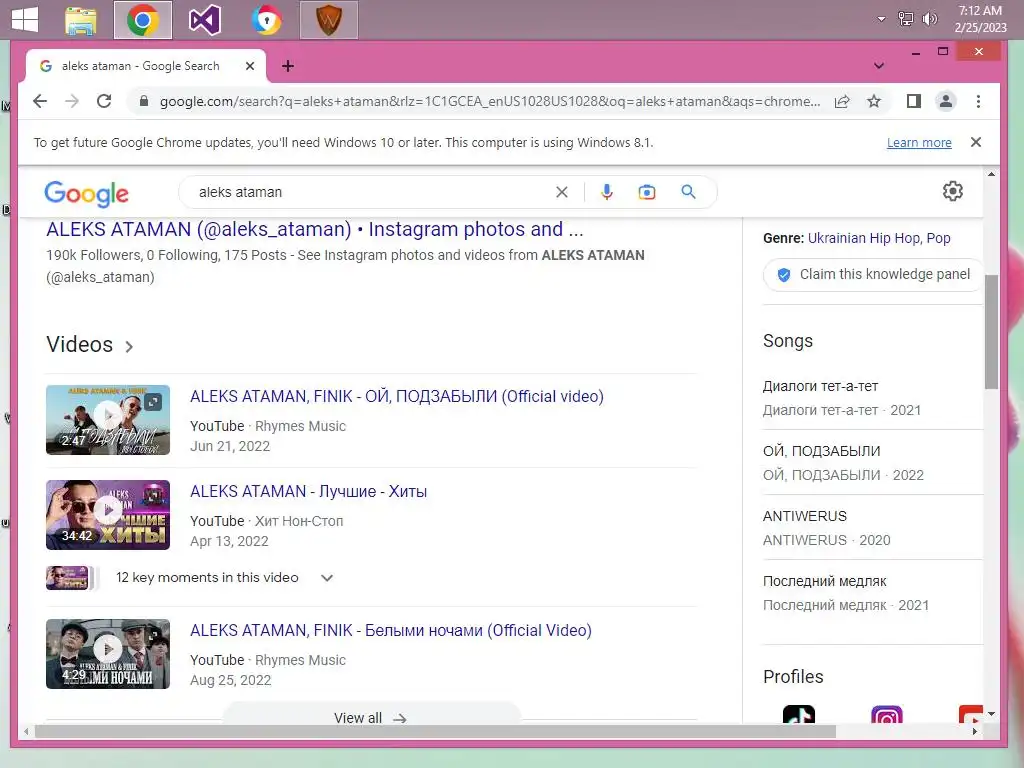Open Google quick settings gear
1024x768 pixels.
953,191
